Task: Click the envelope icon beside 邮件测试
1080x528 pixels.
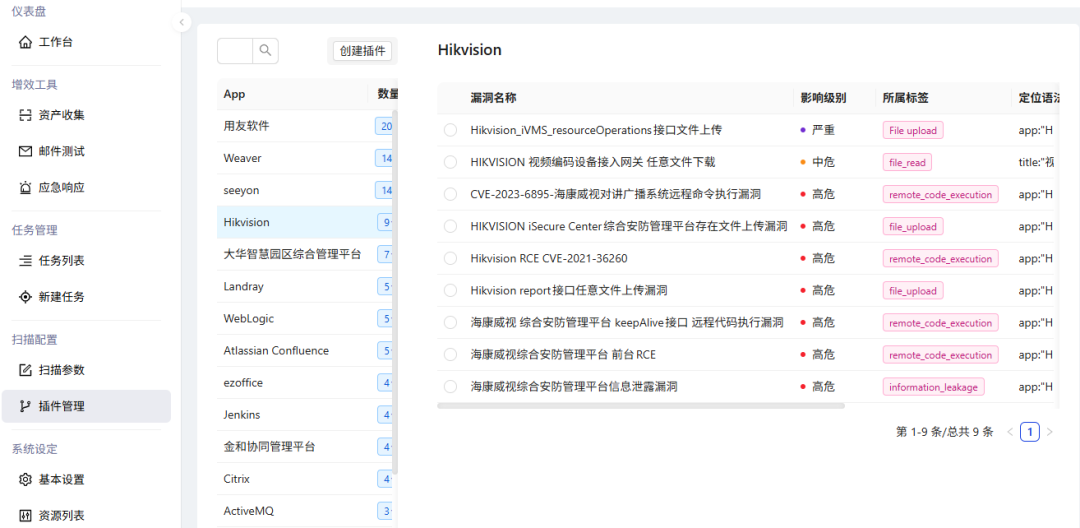Action: (x=25, y=151)
